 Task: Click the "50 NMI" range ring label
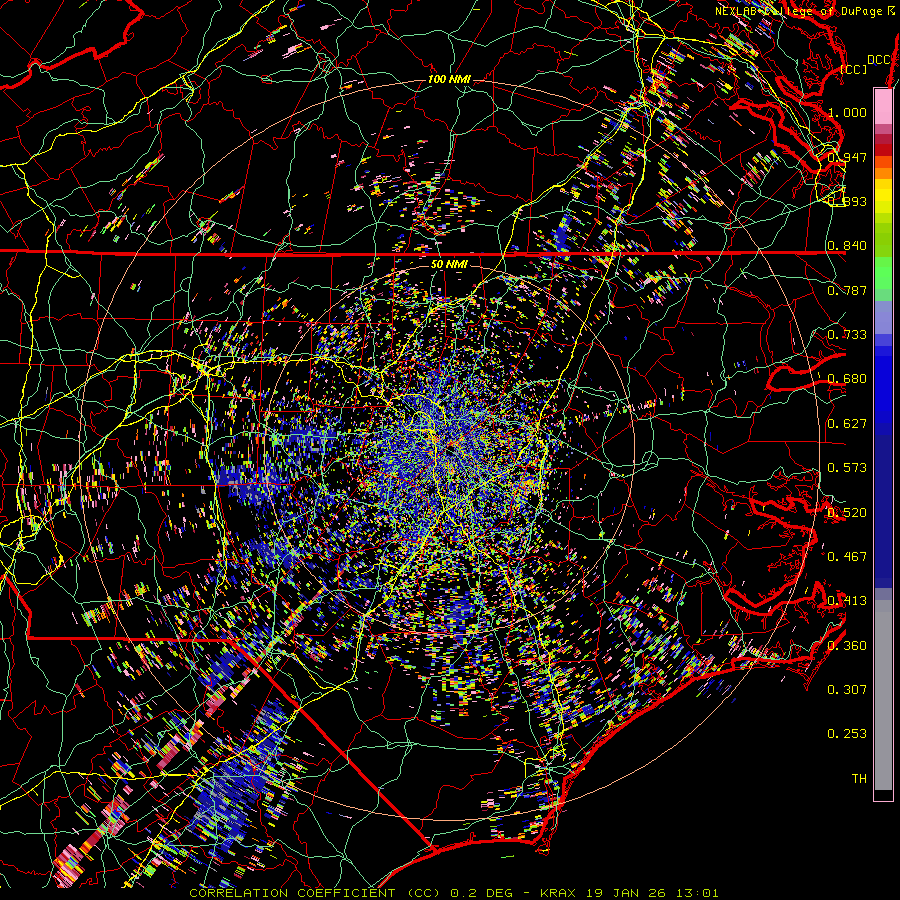pos(449,264)
